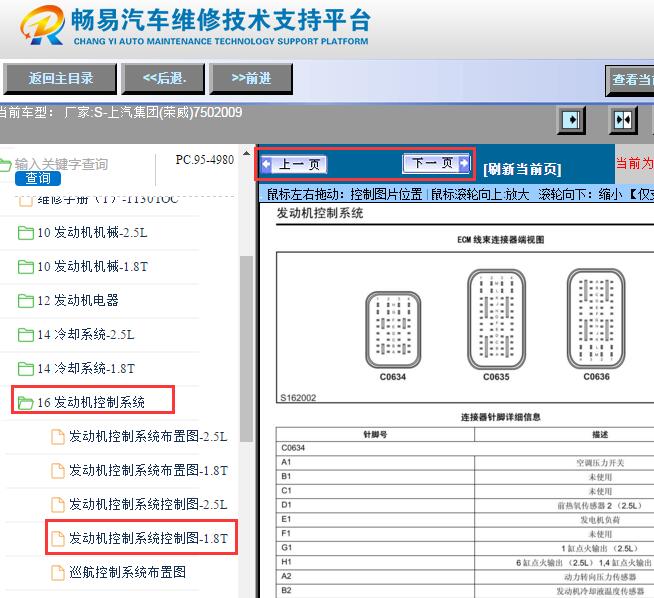Click the C0634 table header row

point(465,448)
